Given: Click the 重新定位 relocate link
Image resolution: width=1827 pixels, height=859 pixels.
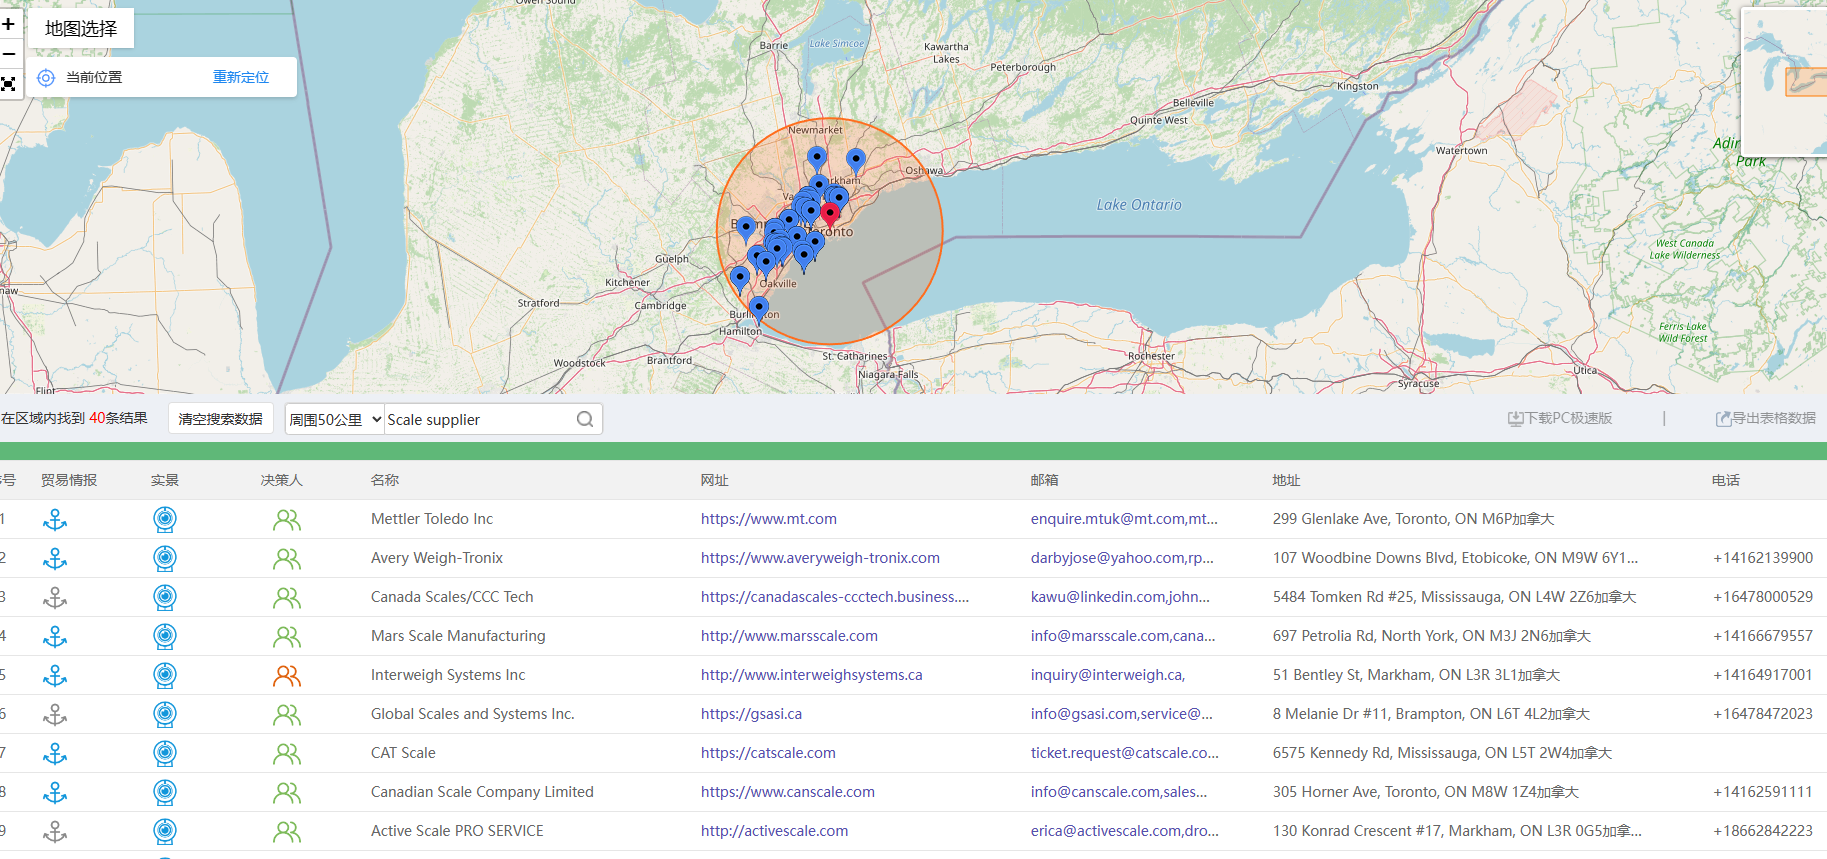Looking at the screenshot, I should pos(241,77).
